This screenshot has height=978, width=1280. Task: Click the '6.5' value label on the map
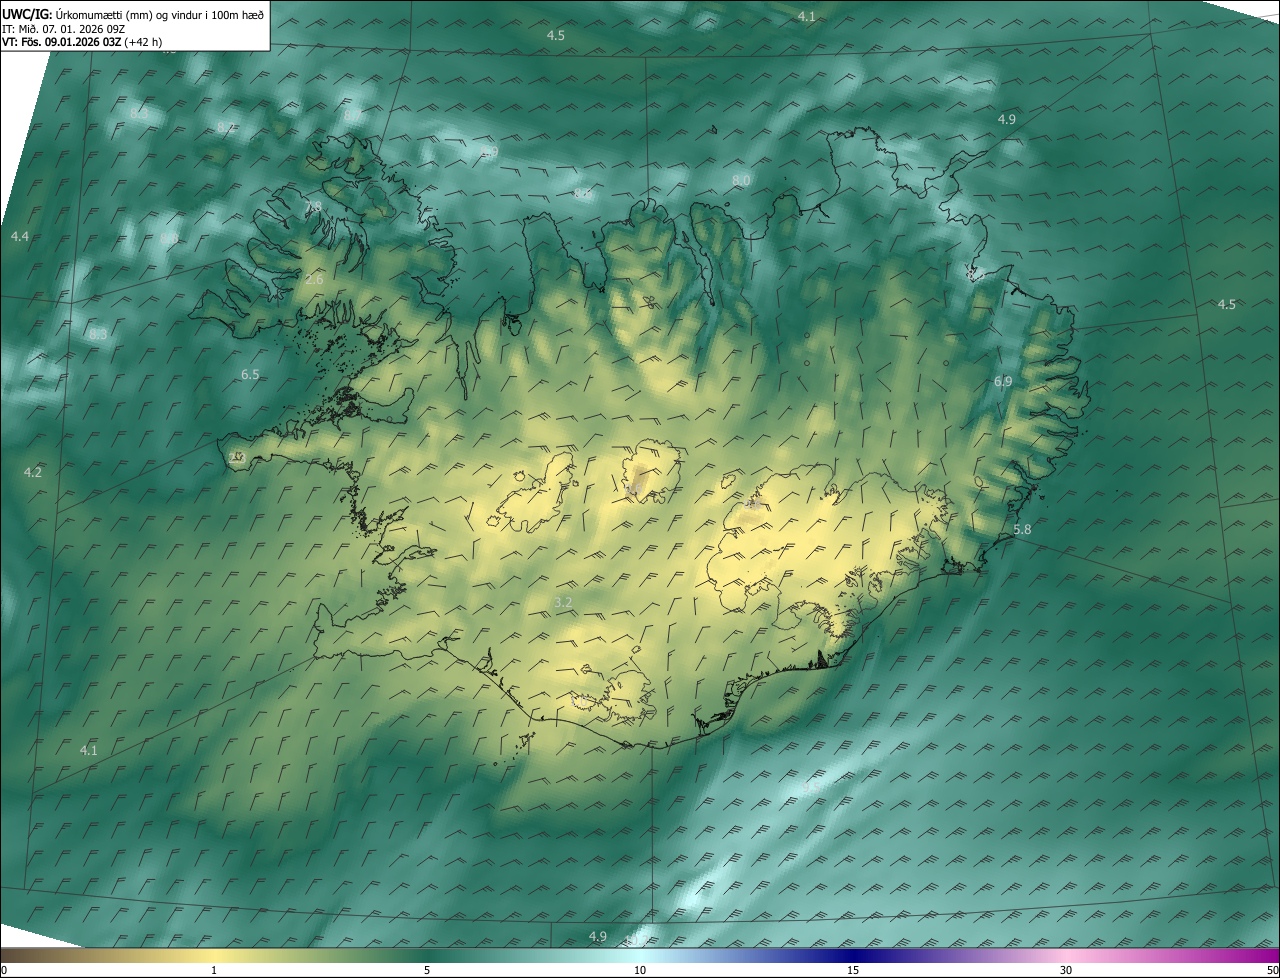[x=250, y=375]
